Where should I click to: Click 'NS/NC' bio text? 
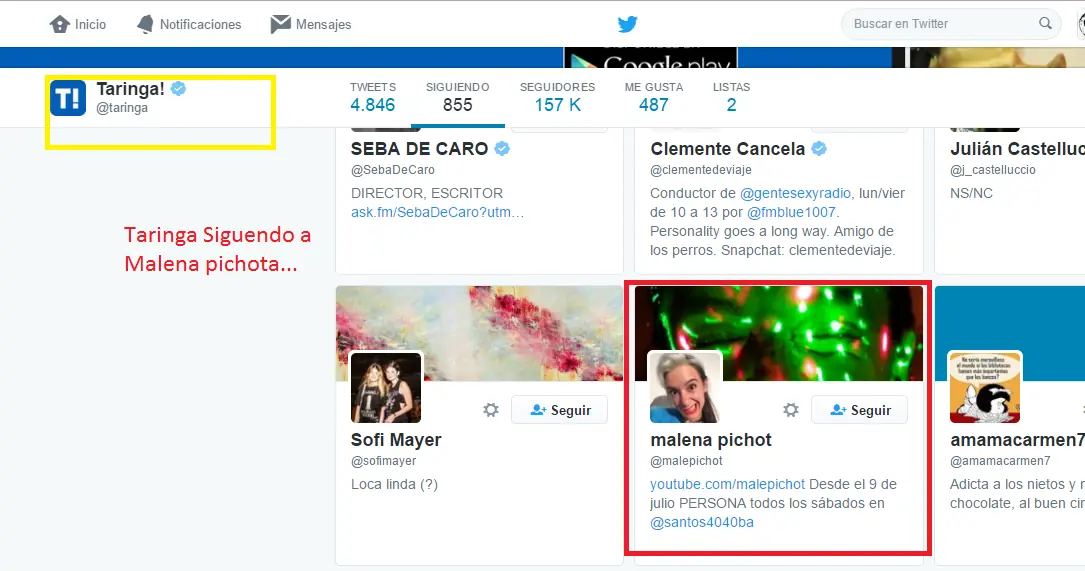(x=971, y=193)
